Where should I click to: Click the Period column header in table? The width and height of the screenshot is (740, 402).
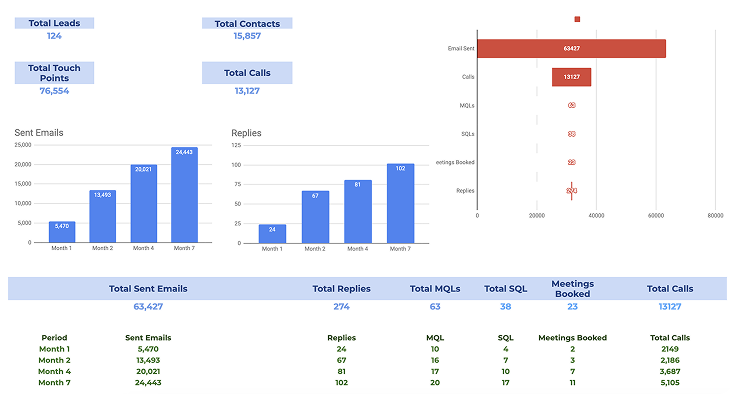tap(54, 338)
